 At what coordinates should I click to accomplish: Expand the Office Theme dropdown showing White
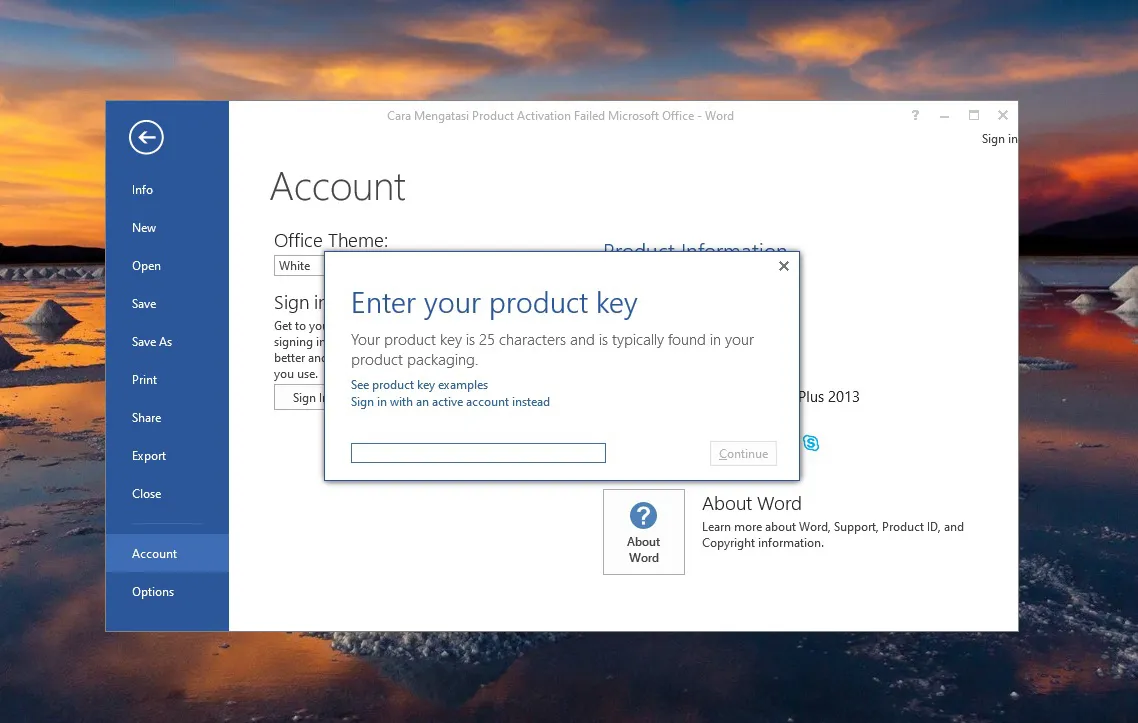coord(299,266)
